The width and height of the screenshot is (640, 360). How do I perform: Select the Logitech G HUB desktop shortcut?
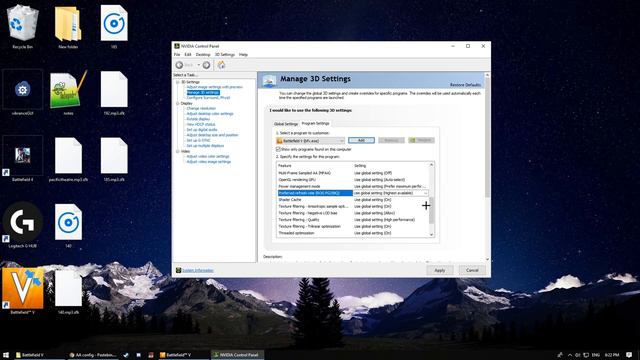click(22, 226)
